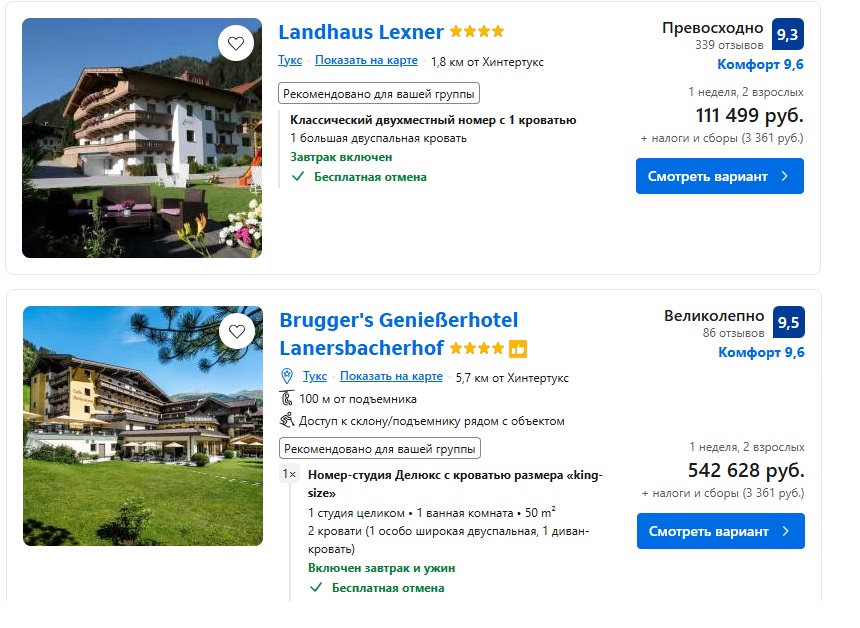This screenshot has height=628, width=860.
Task: Click the ski lift icon near '100 м от подъемника'
Action: (x=287, y=399)
